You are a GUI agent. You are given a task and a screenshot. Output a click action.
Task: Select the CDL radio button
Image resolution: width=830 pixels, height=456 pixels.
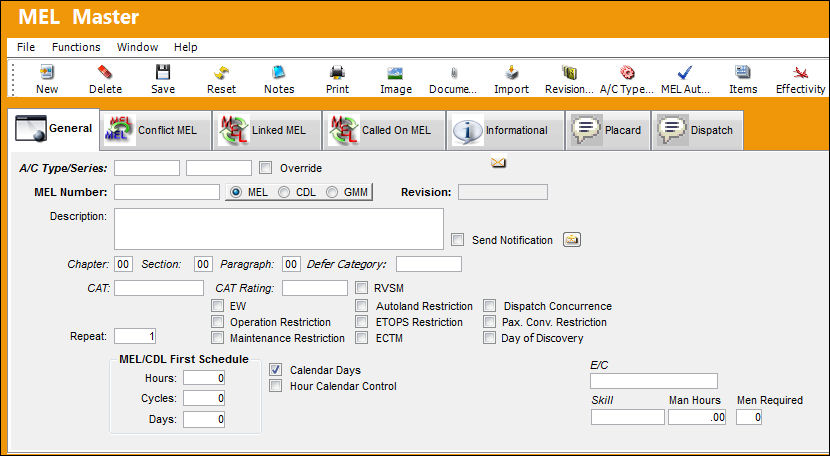point(284,192)
